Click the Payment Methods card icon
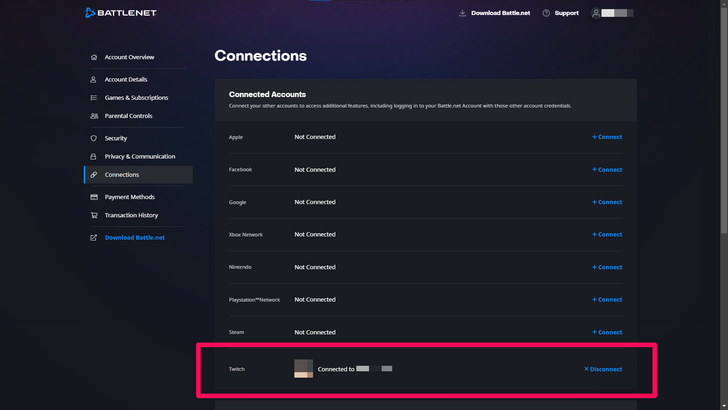The width and height of the screenshot is (728, 410). (94, 197)
